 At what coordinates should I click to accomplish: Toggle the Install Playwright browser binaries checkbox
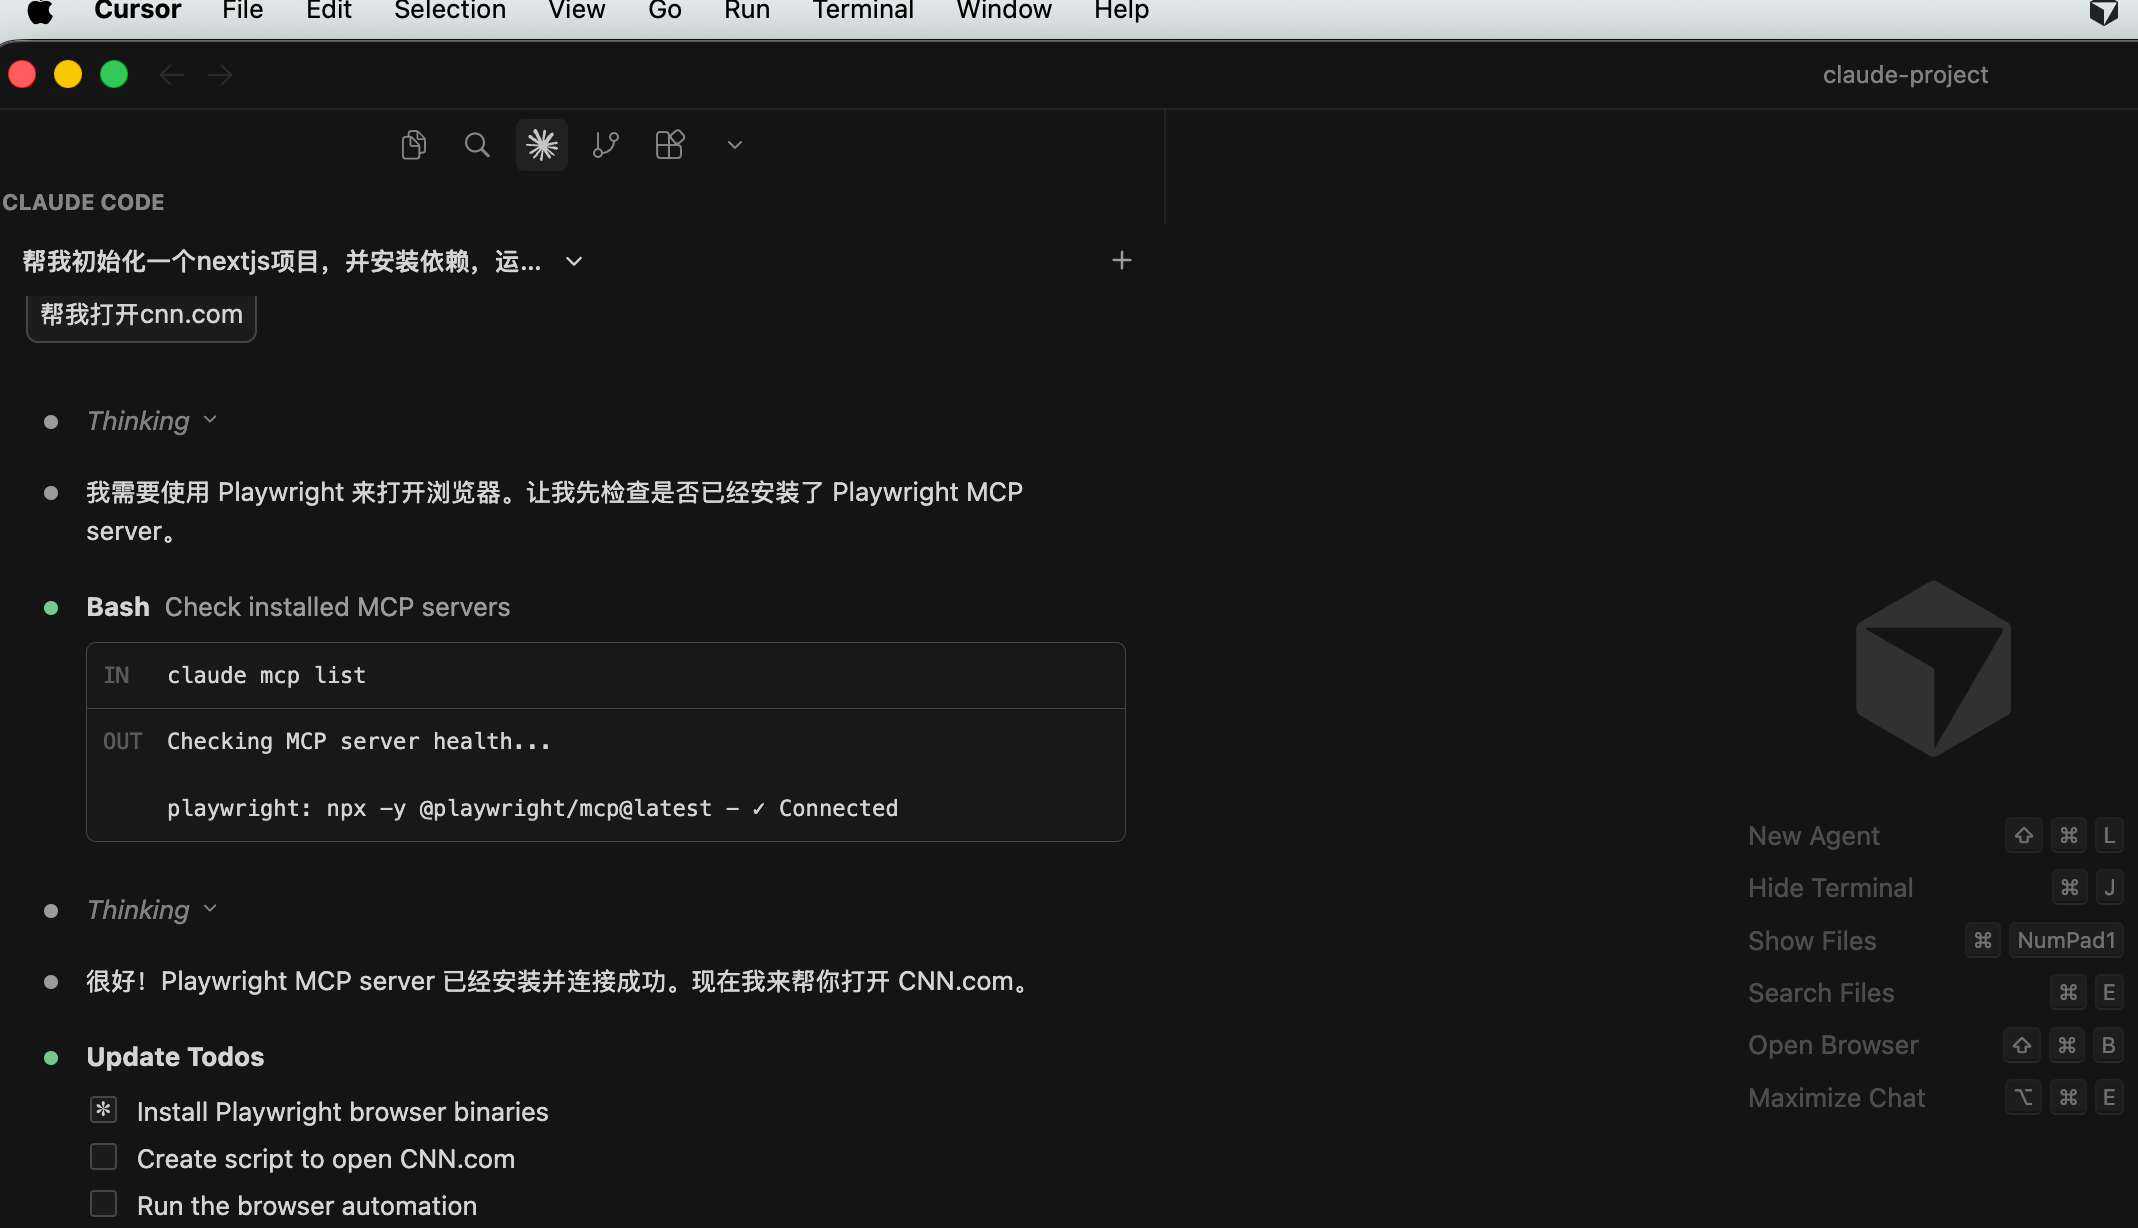tap(104, 1110)
